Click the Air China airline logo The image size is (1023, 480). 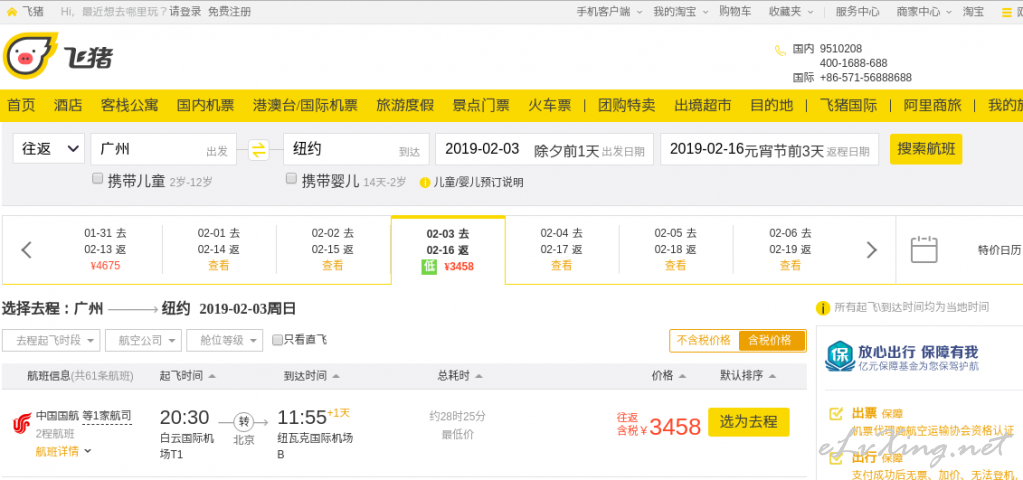pyautogui.click(x=22, y=424)
